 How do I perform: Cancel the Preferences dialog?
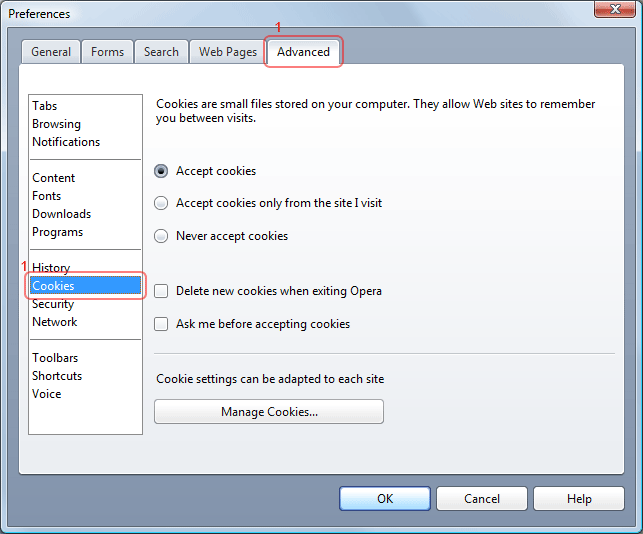482,498
